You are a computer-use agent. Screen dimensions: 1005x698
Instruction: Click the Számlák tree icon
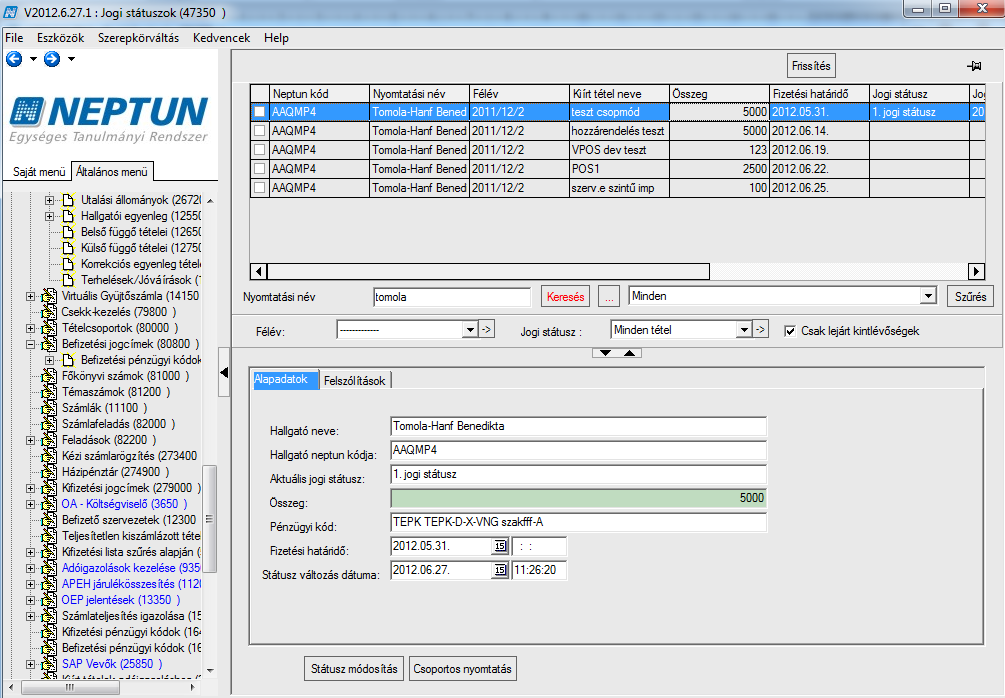click(49, 408)
